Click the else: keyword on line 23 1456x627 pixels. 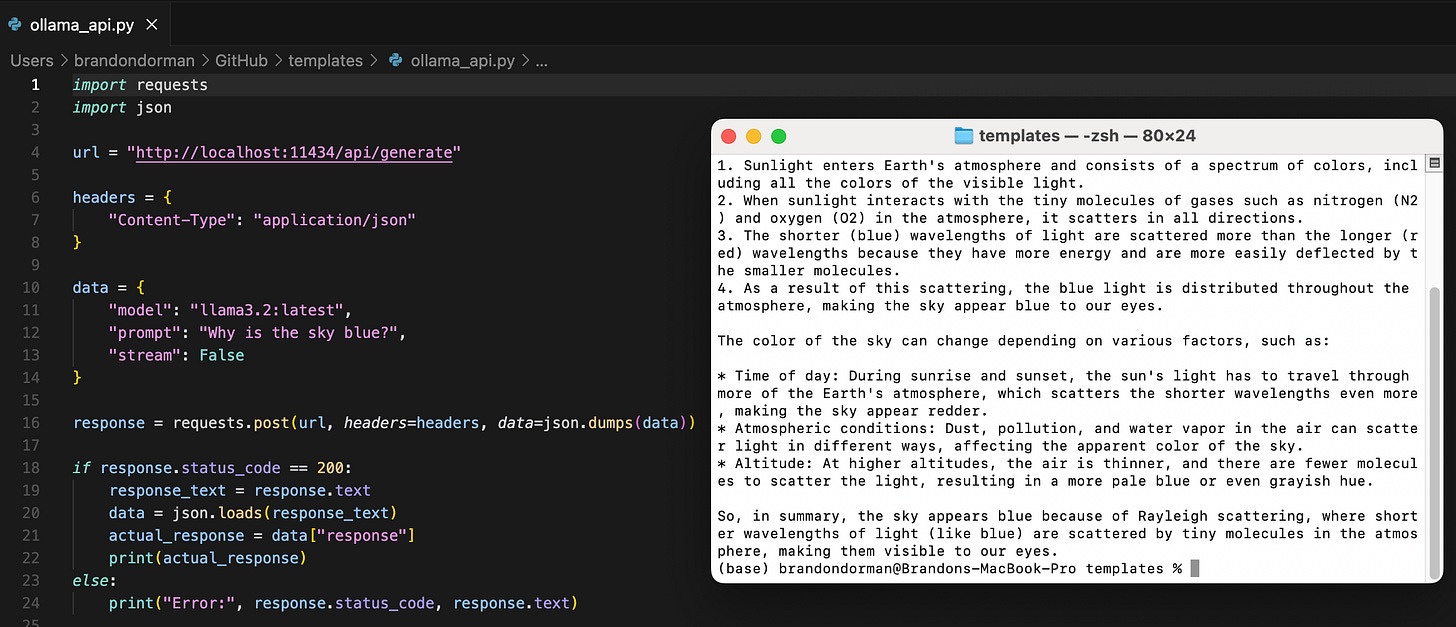coord(95,581)
